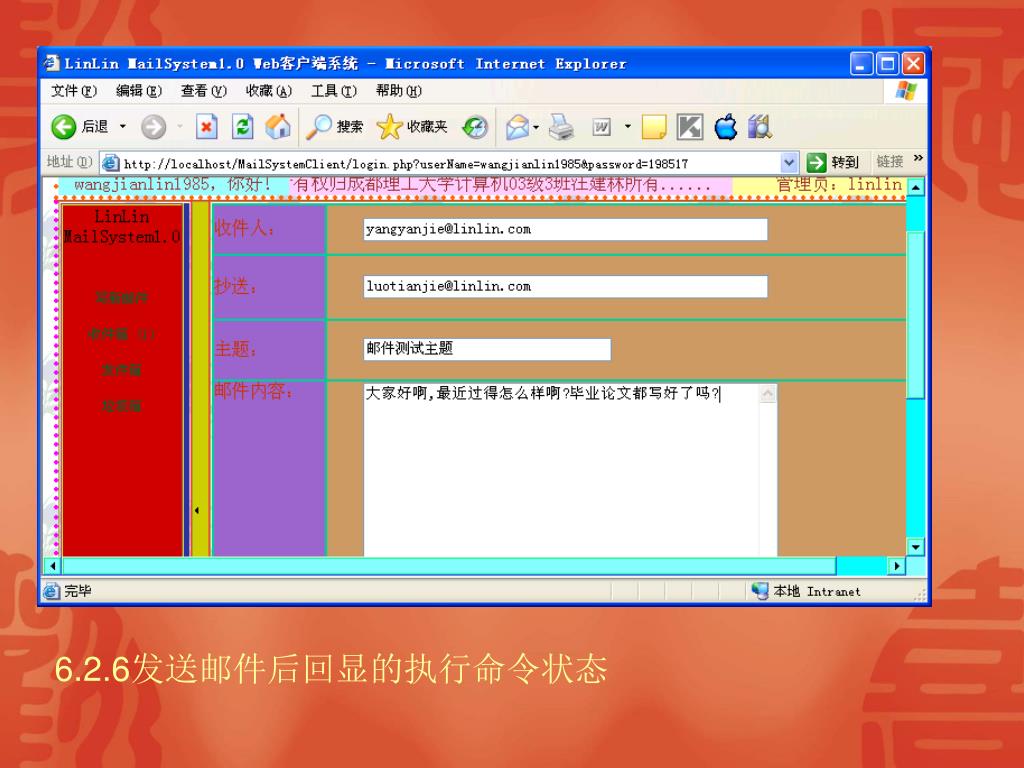Click the page's vertical scrollbar down arrow
This screenshot has width=1024, height=768.
tap(915, 546)
